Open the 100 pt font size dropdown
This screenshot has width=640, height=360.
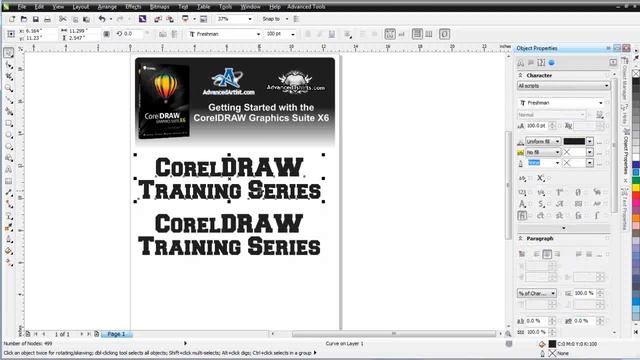click(x=293, y=34)
